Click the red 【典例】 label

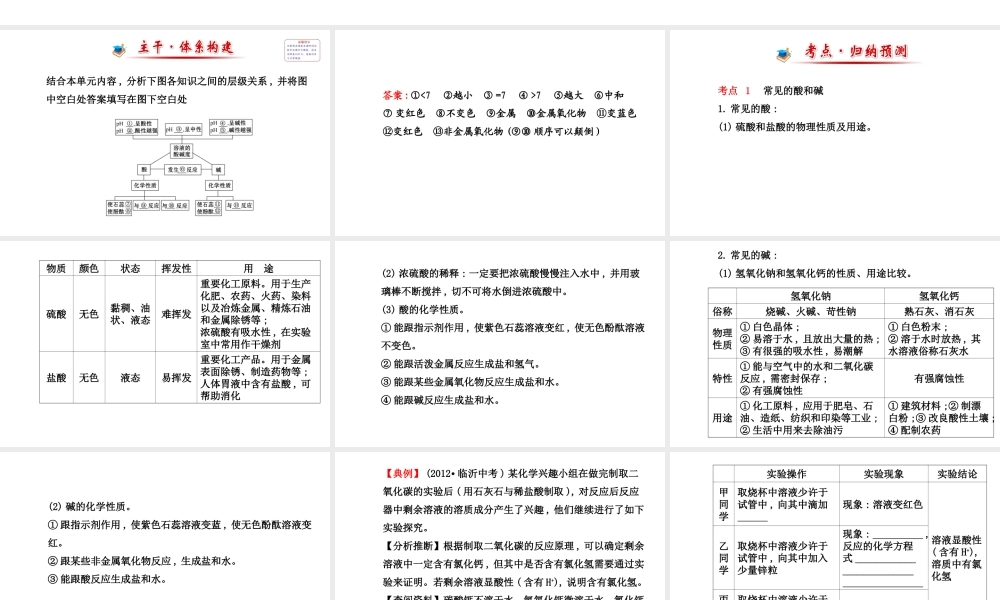pyautogui.click(x=402, y=474)
